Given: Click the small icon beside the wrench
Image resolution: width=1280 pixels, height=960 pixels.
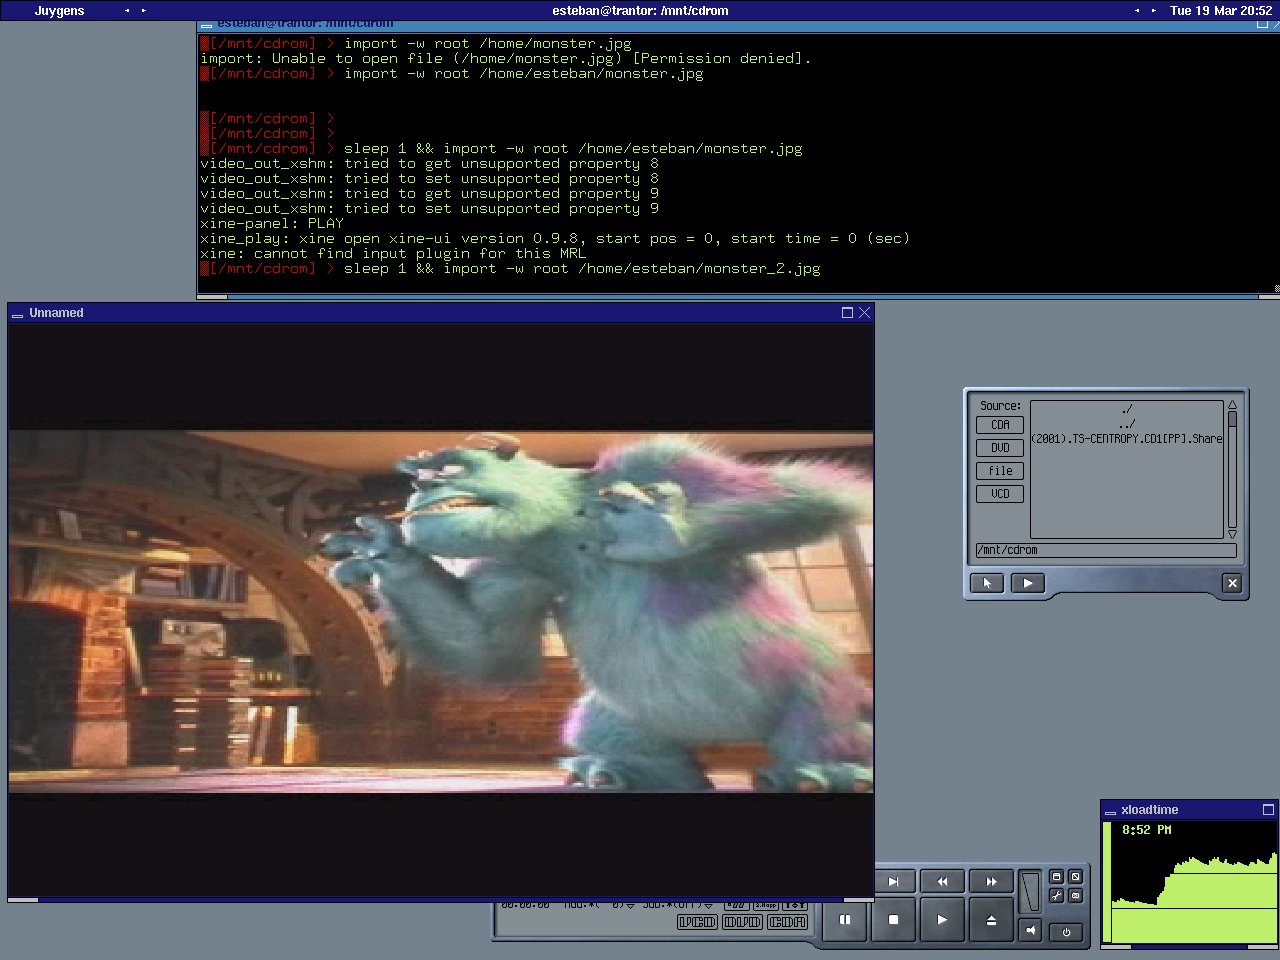Looking at the screenshot, I should 1076,896.
